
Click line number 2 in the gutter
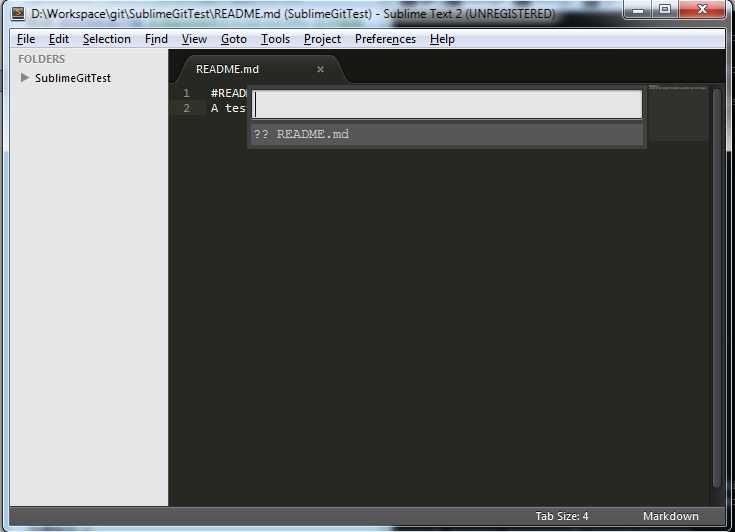pyautogui.click(x=187, y=108)
